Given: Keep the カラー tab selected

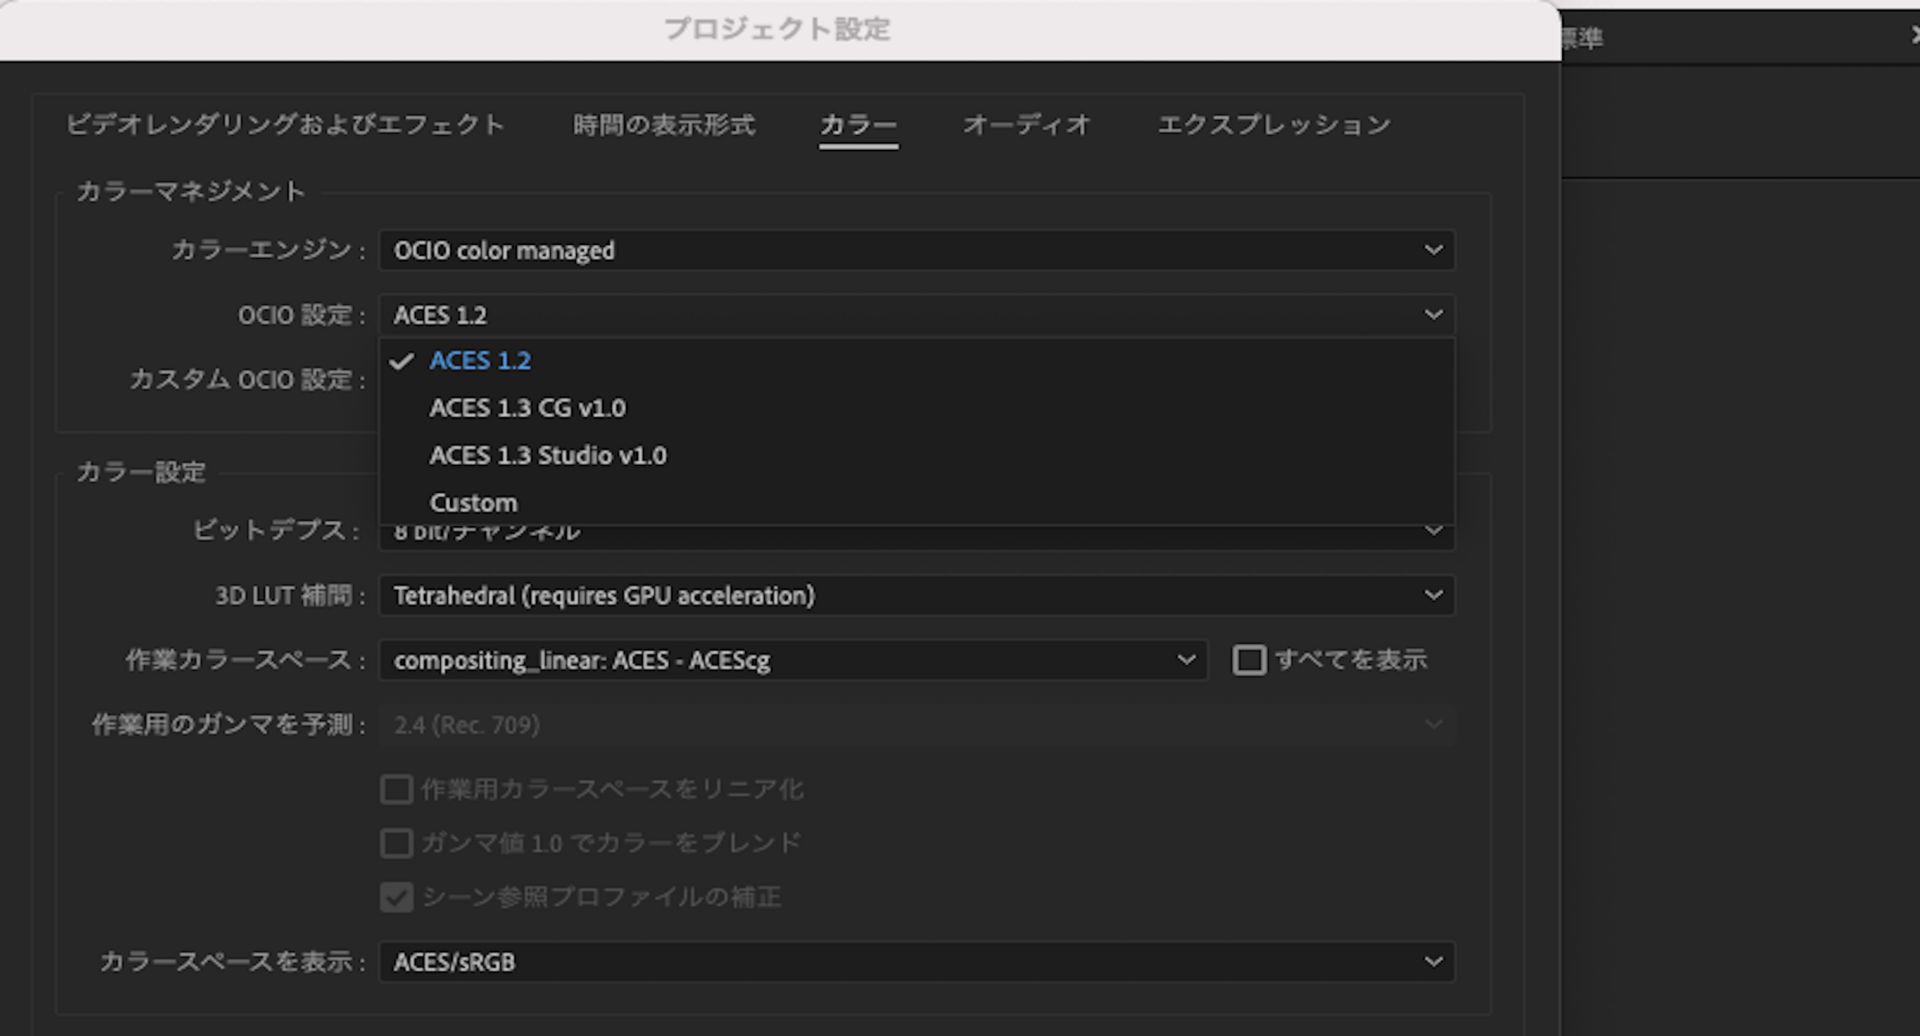Looking at the screenshot, I should [x=858, y=125].
